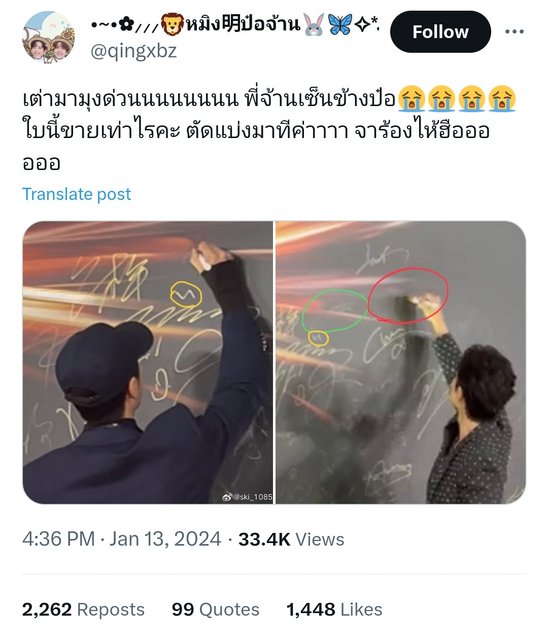The image size is (548, 640).
Task: Click the Follow button
Action: pos(440,32)
